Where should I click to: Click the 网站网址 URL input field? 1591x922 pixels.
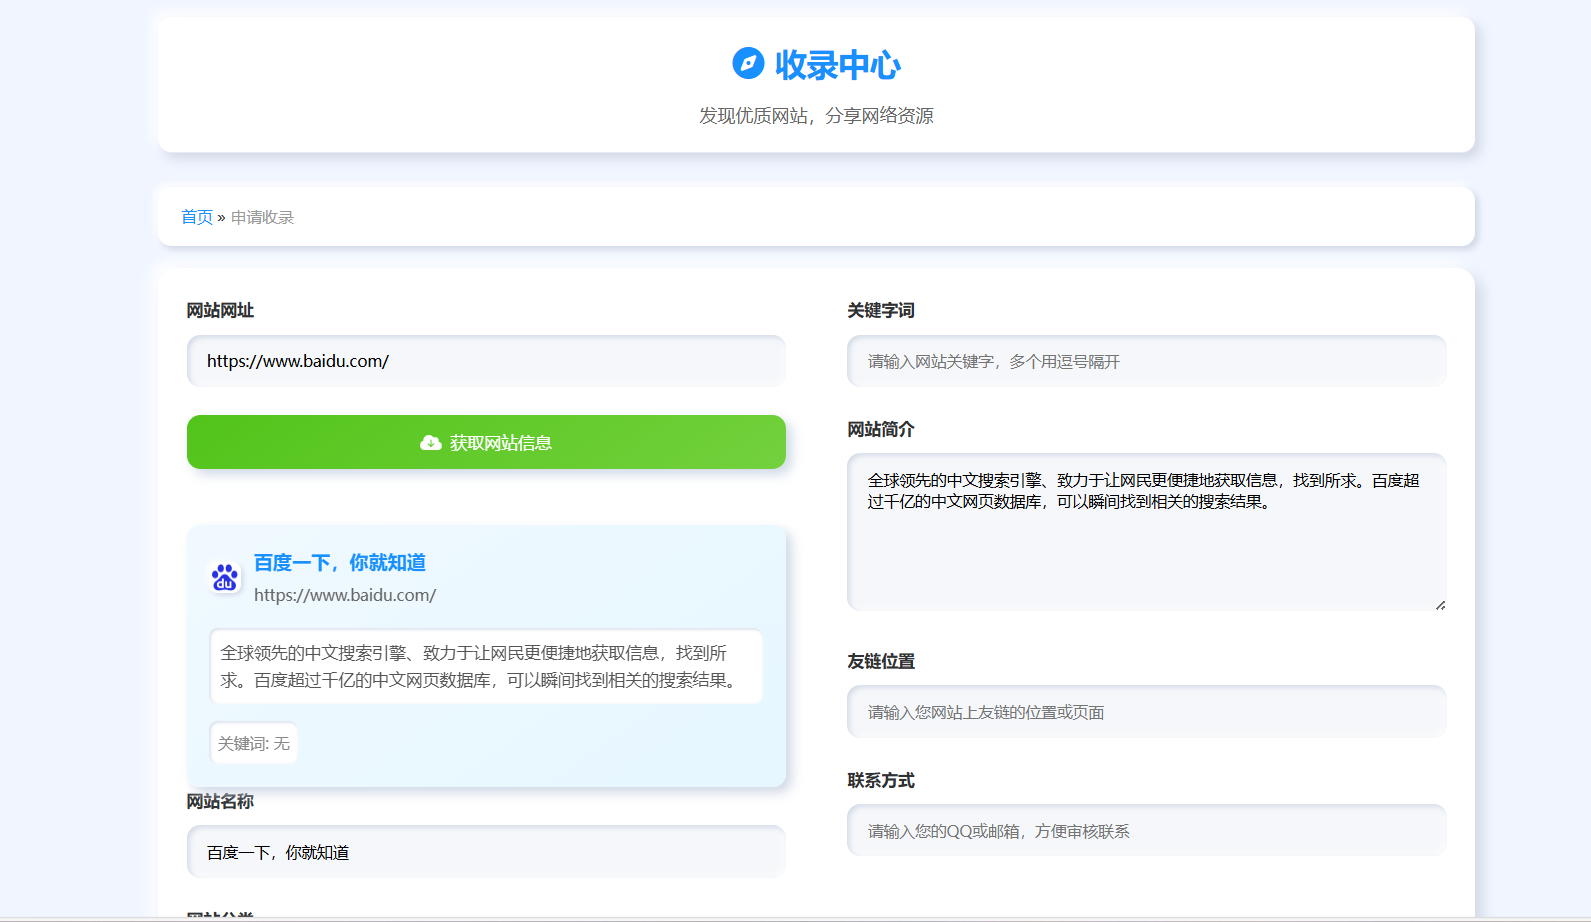tap(486, 361)
